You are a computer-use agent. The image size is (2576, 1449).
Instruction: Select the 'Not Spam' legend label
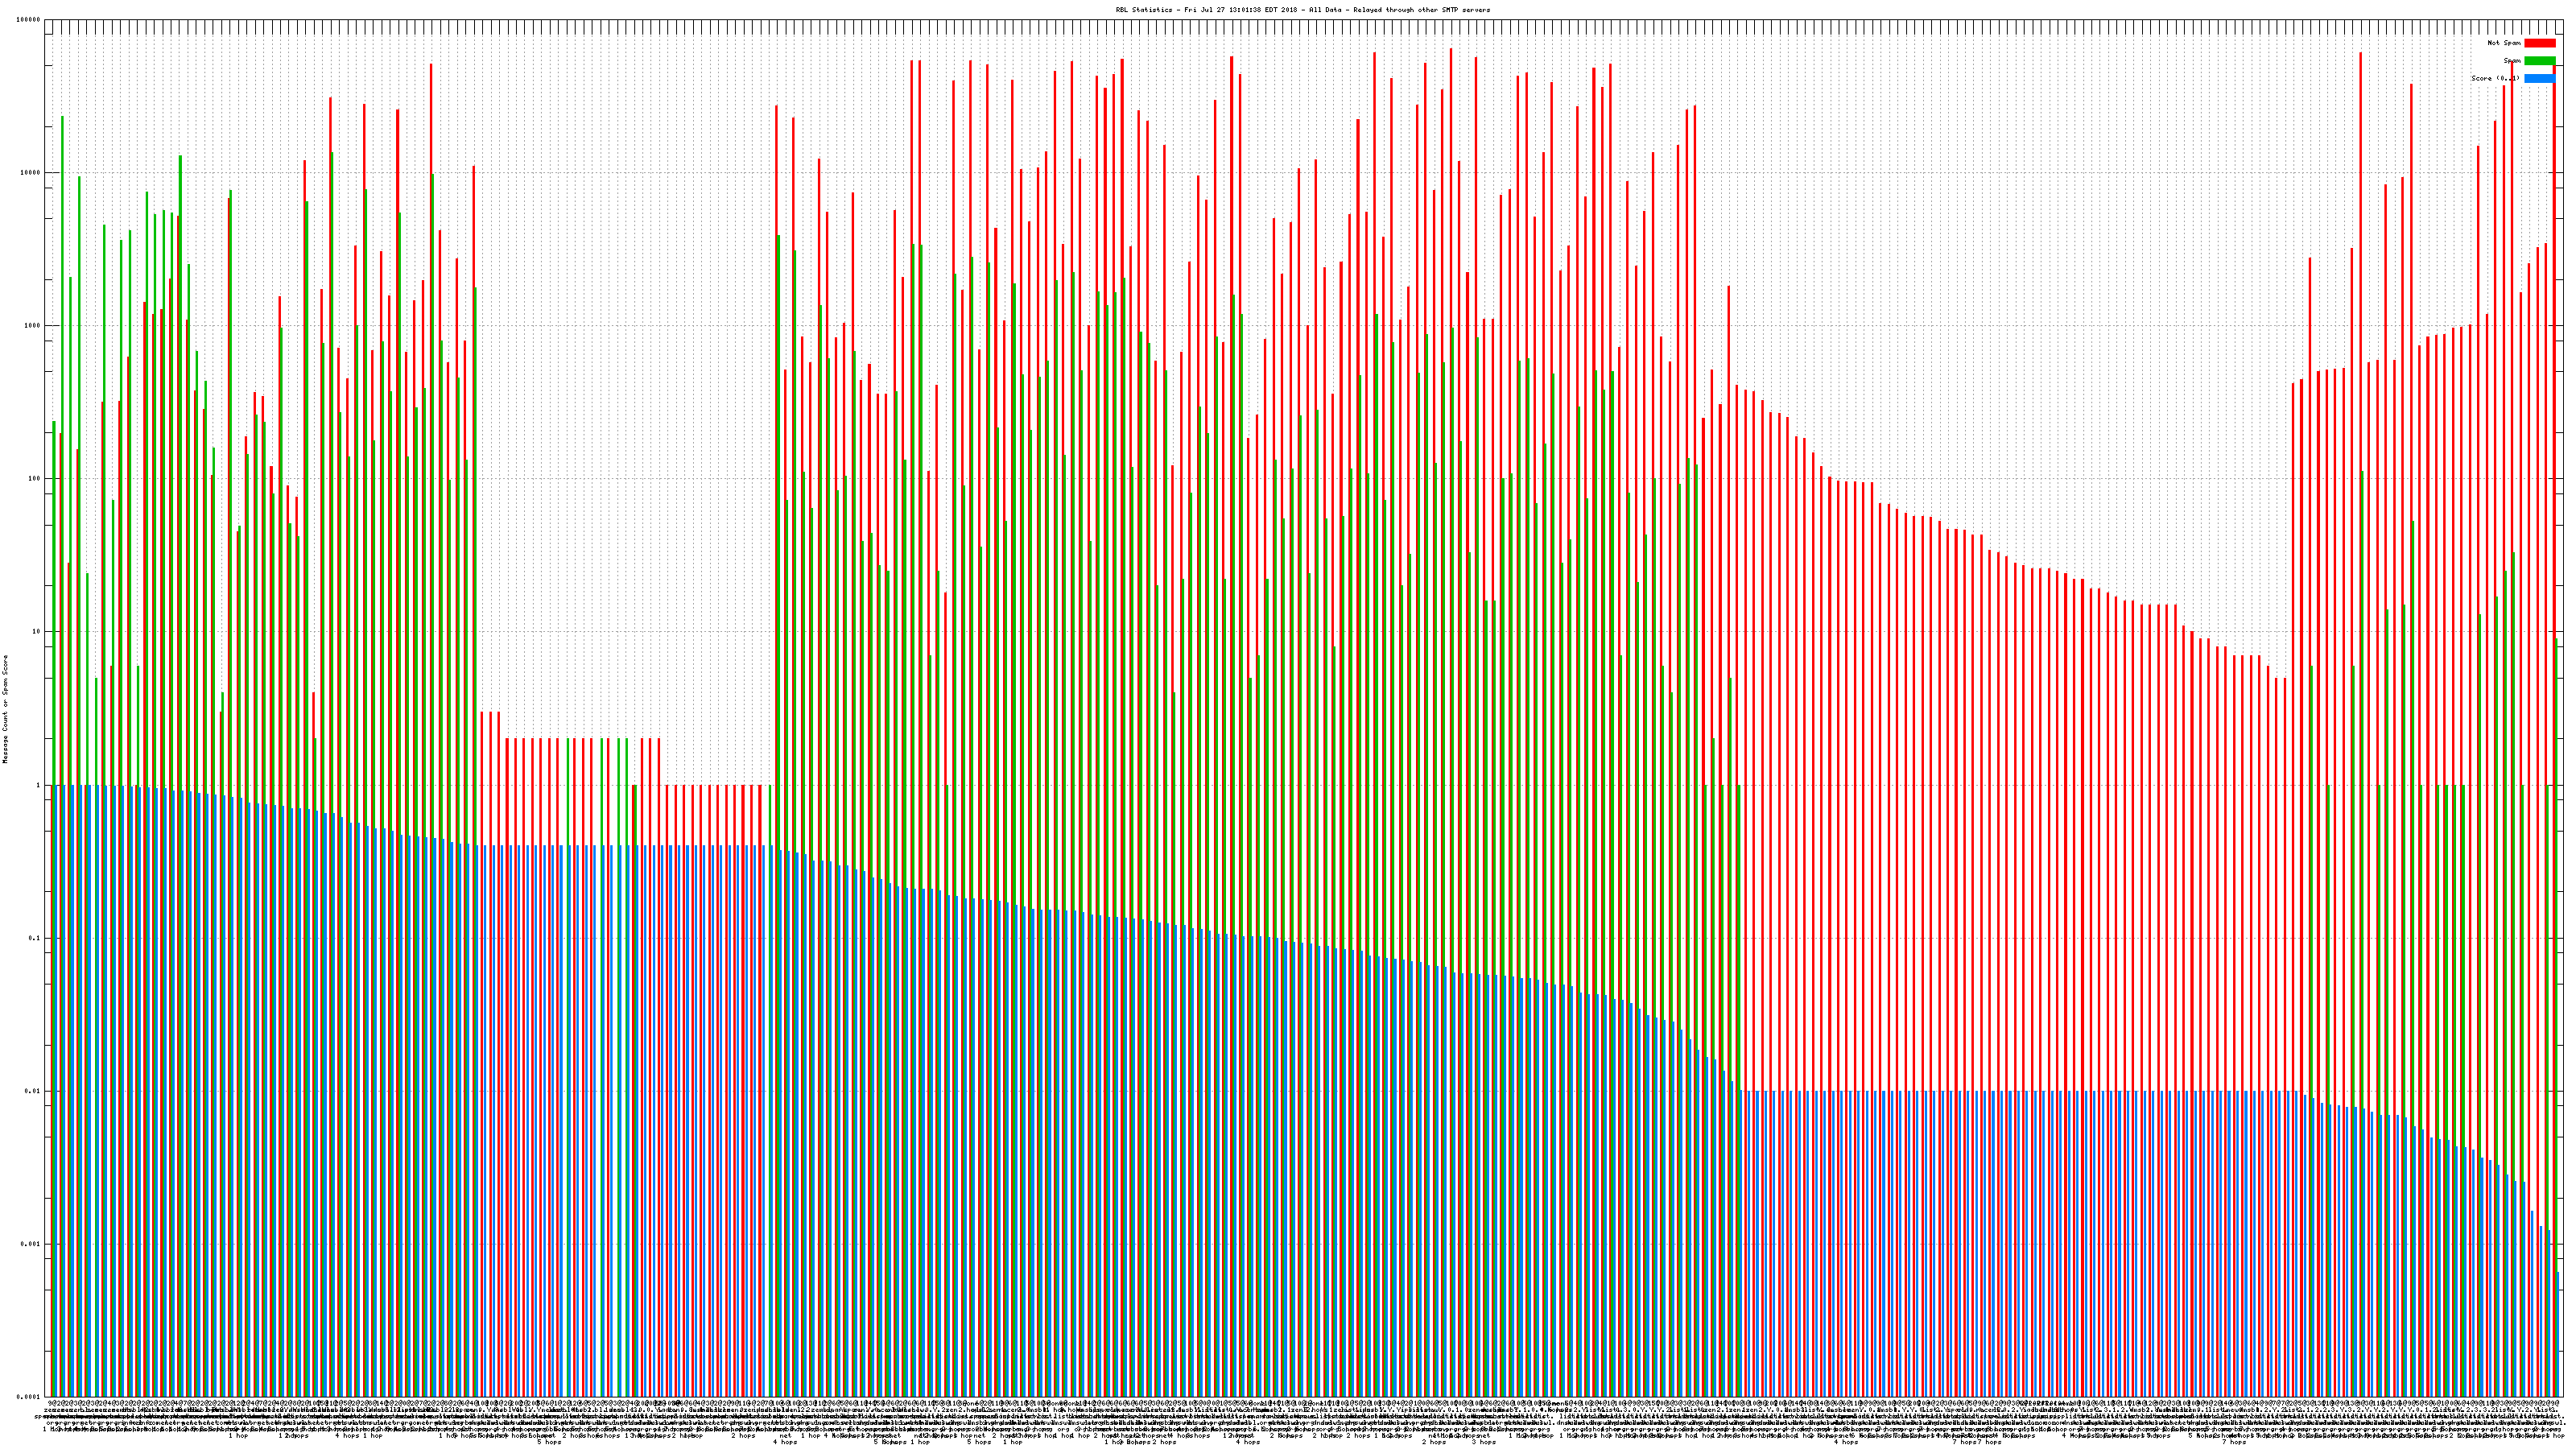coord(2504,43)
